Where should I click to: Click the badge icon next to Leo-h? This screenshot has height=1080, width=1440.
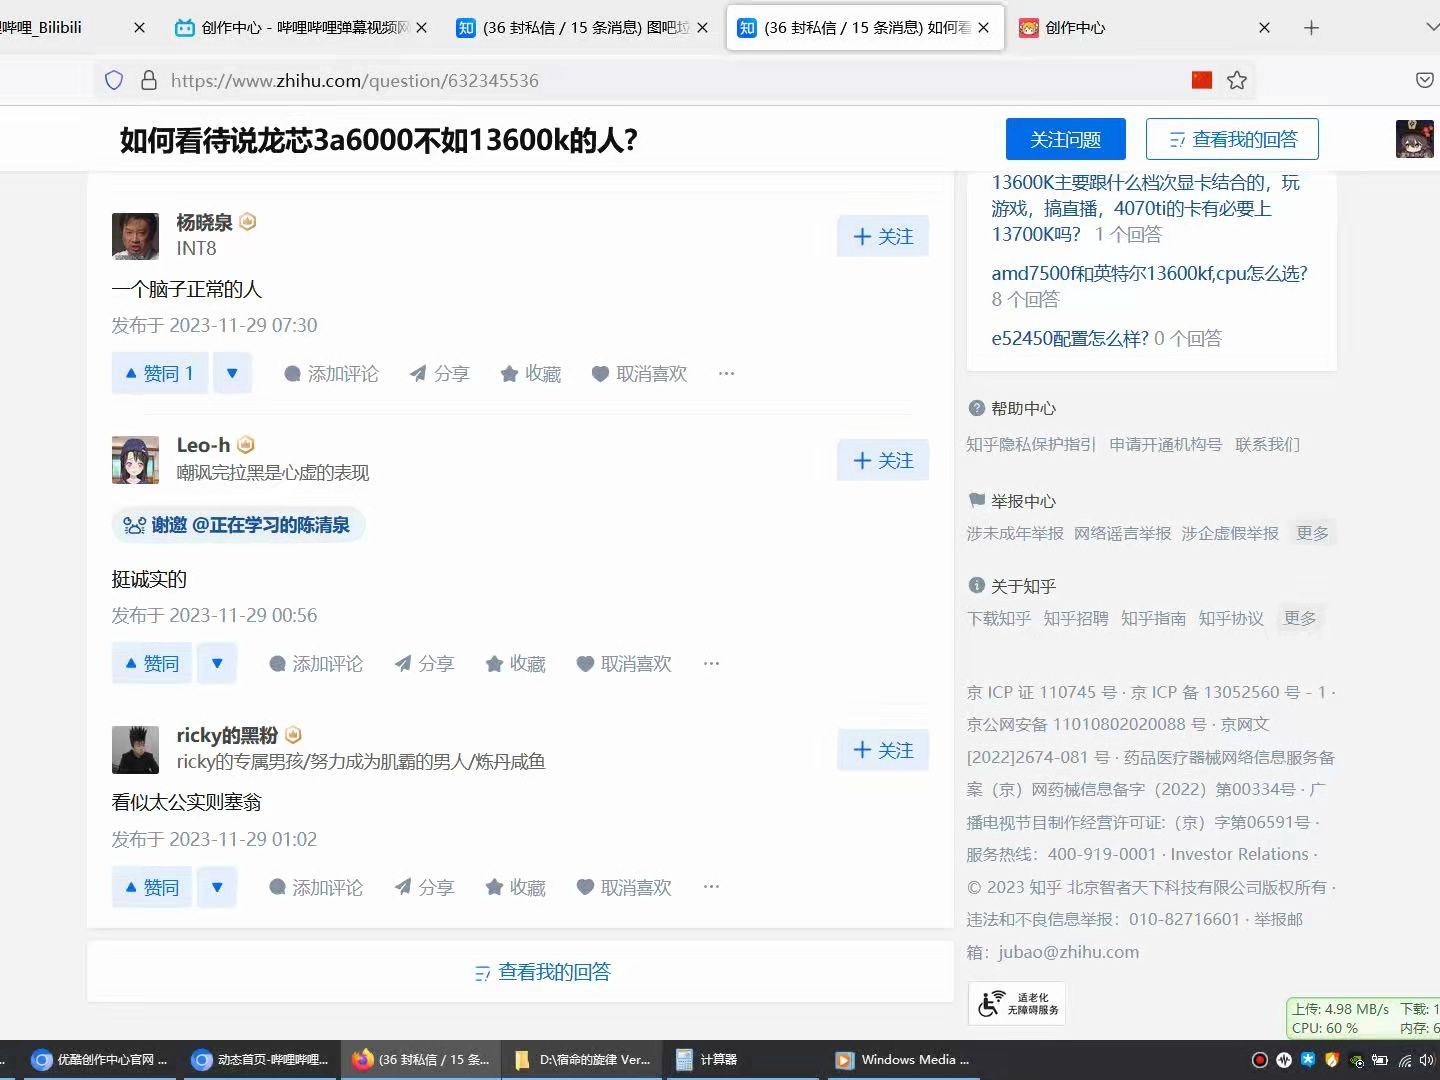(x=246, y=445)
